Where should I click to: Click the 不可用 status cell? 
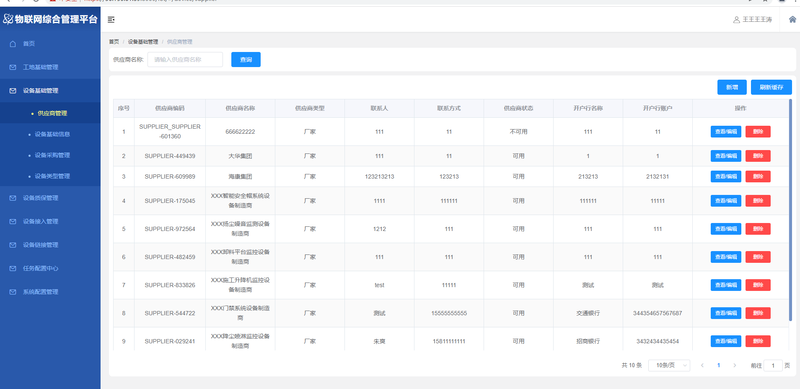[x=518, y=132]
